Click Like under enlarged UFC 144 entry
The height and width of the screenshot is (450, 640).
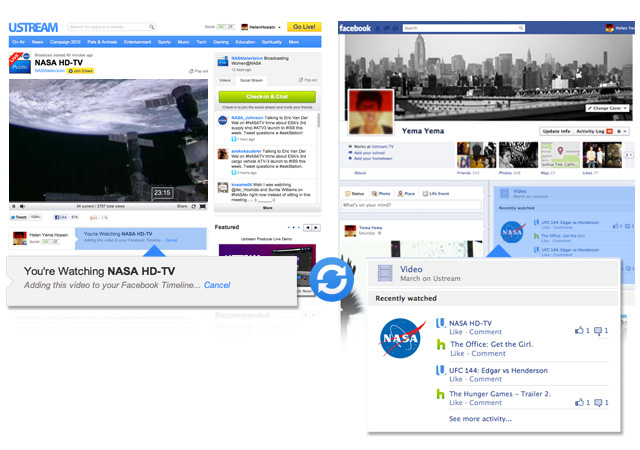pos(456,379)
